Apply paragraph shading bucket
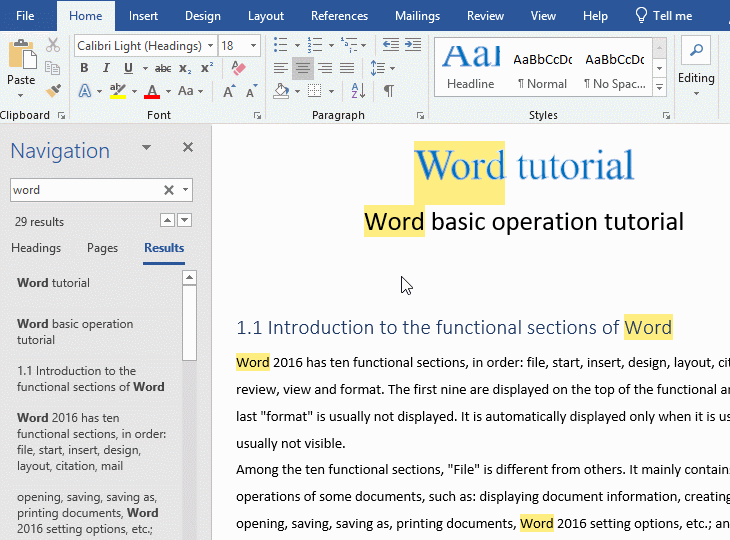This screenshot has width=730, height=540. click(x=281, y=91)
